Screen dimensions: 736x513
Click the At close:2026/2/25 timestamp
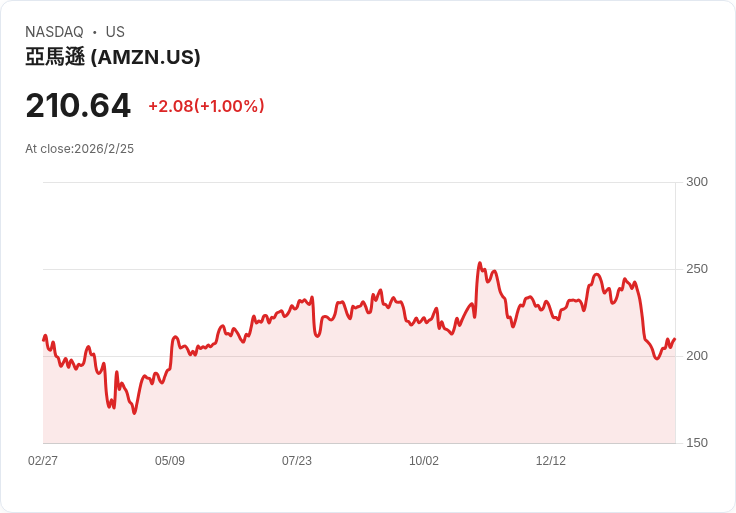click(79, 149)
